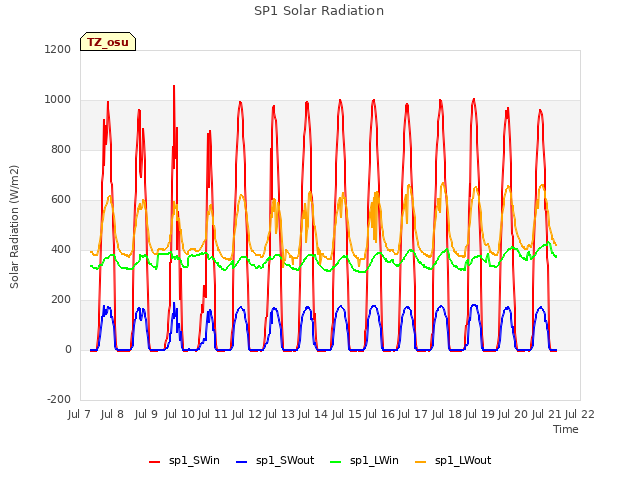Click the orange sp1_LWout legend swatch
640x480 pixels.
(420, 462)
